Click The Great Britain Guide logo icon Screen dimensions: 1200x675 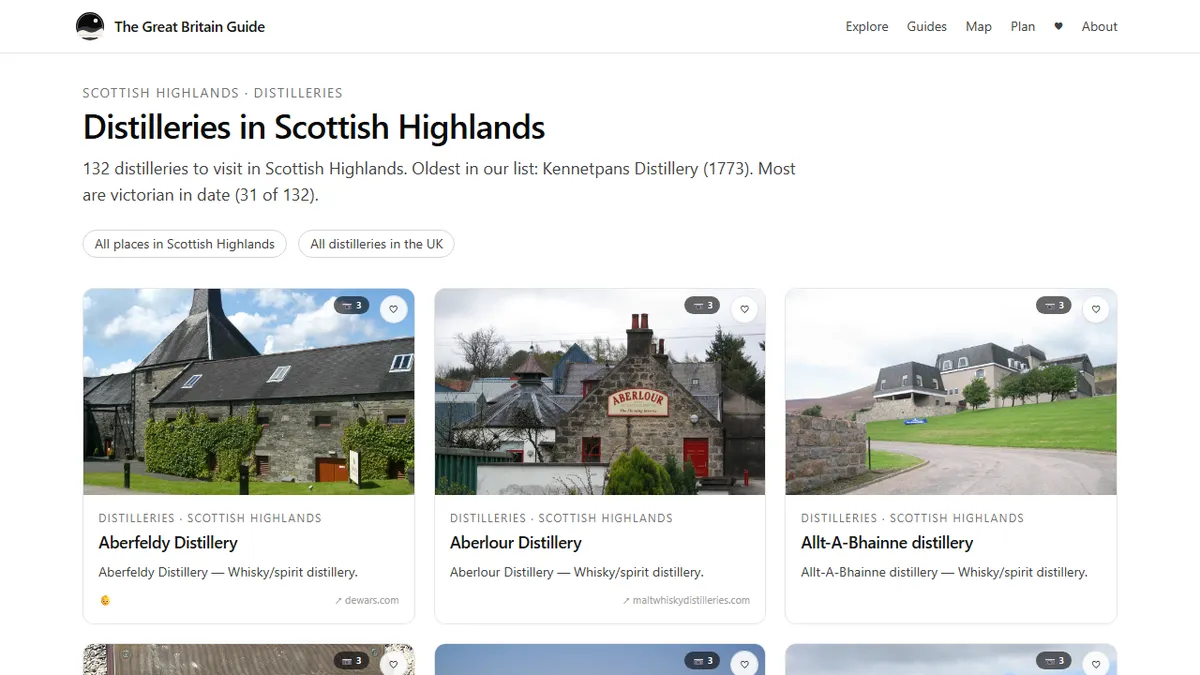coord(90,26)
